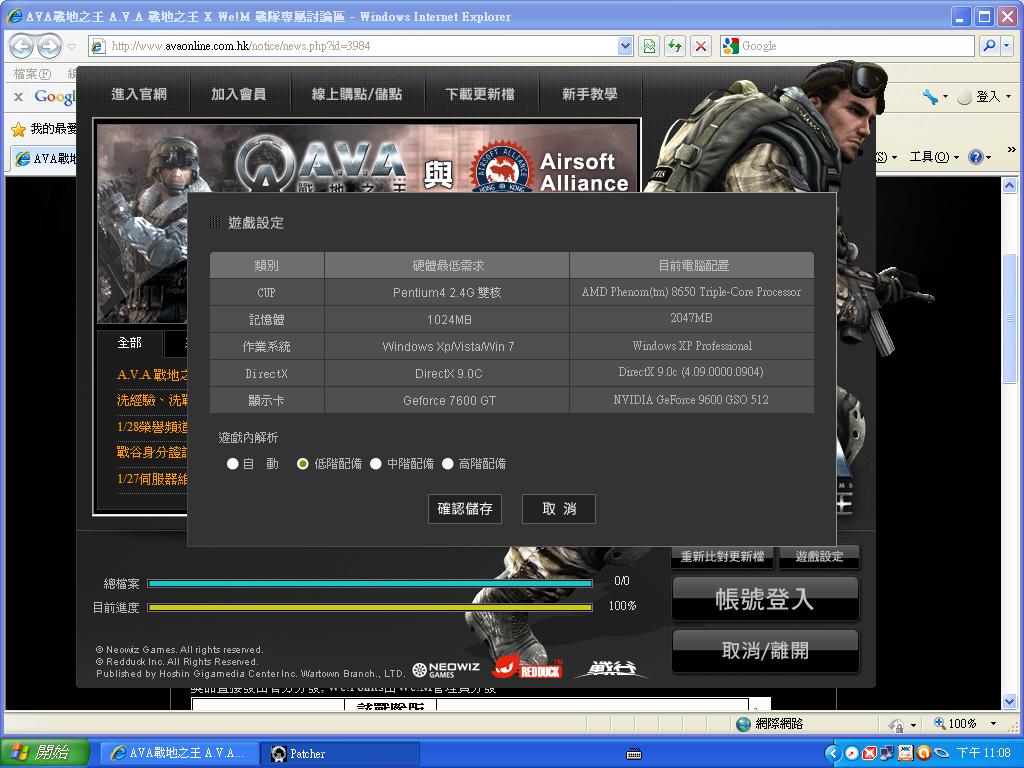Switch to the Patcher taskbar item
The image size is (1024, 768).
[339, 753]
